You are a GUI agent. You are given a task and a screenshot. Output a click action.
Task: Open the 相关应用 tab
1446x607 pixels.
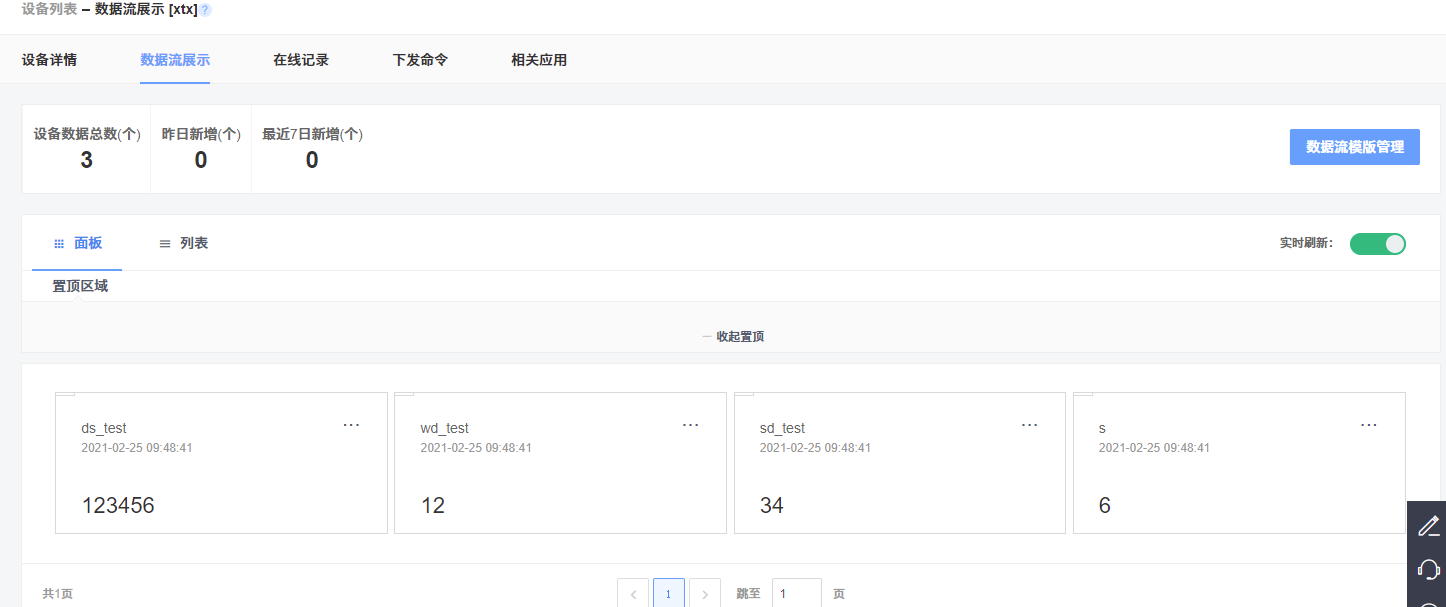[539, 60]
